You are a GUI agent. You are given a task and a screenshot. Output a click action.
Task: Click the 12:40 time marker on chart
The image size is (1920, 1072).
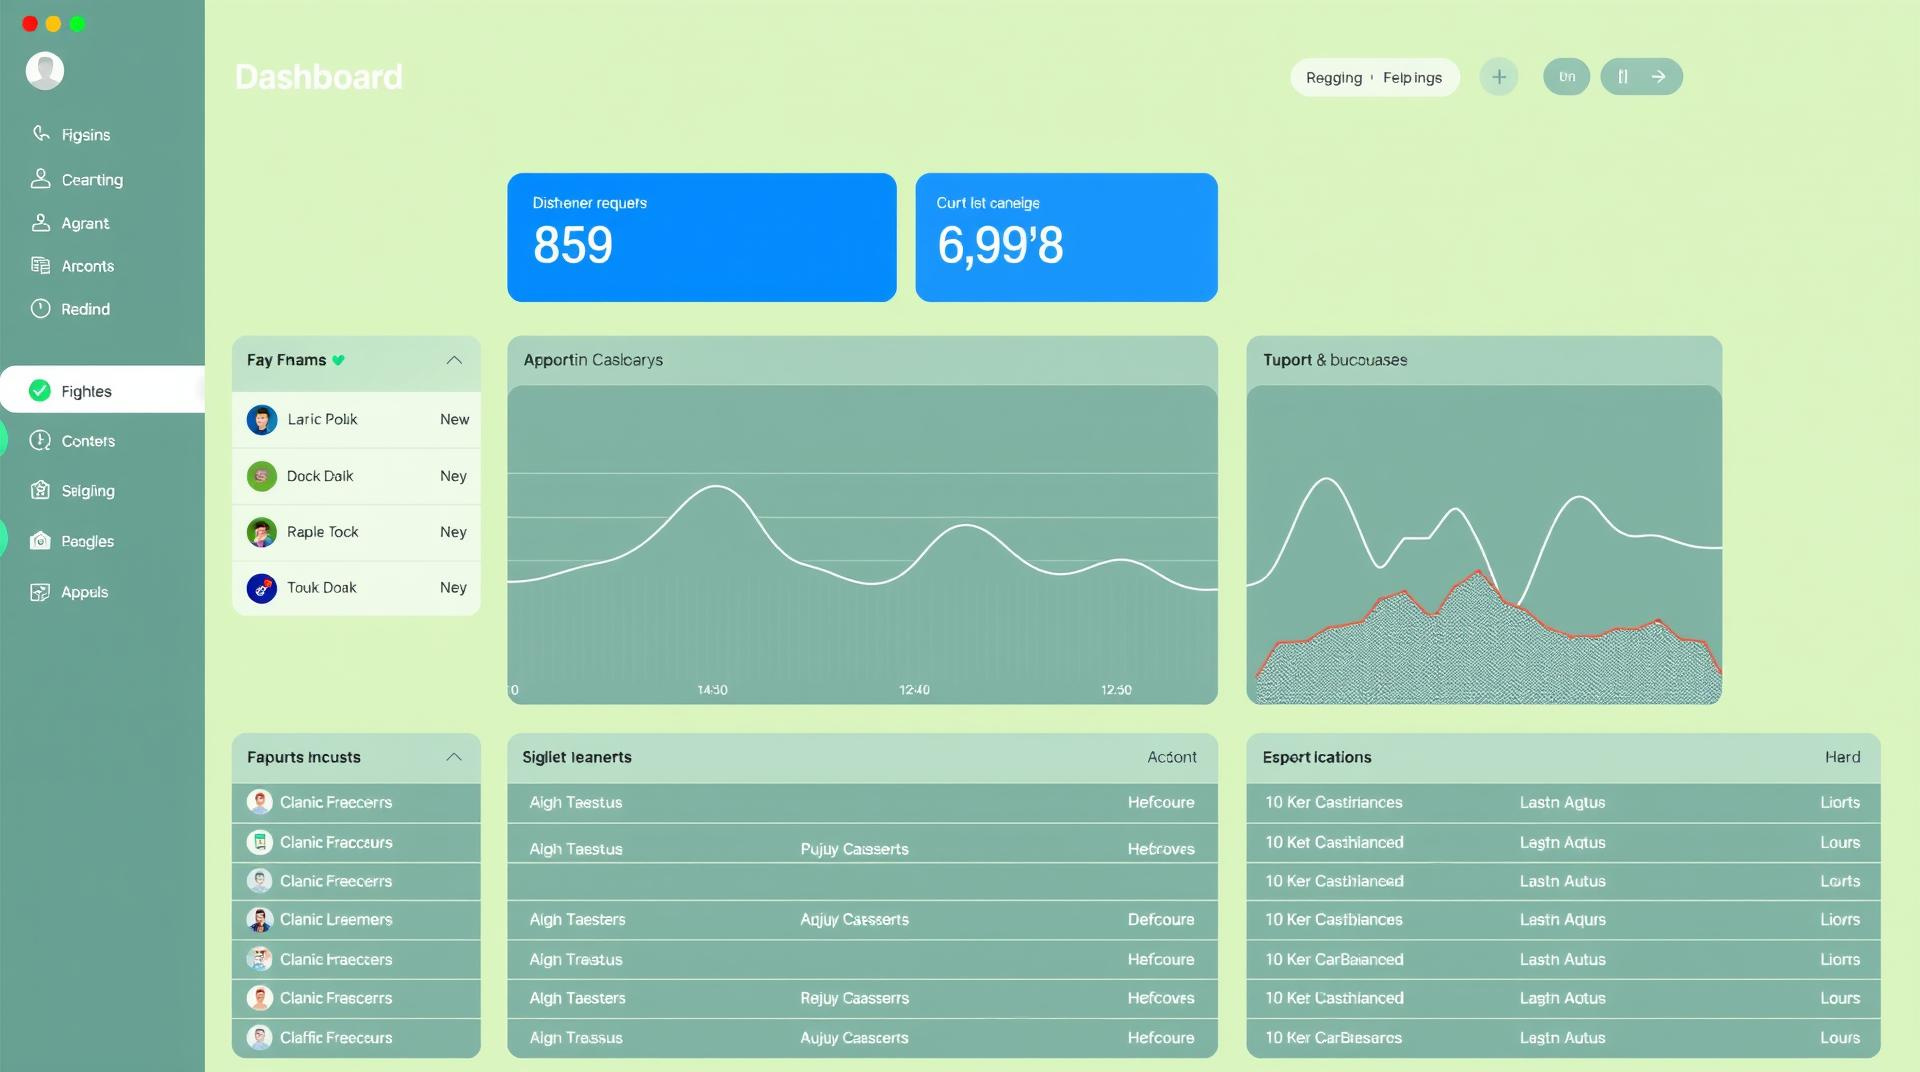(x=914, y=690)
